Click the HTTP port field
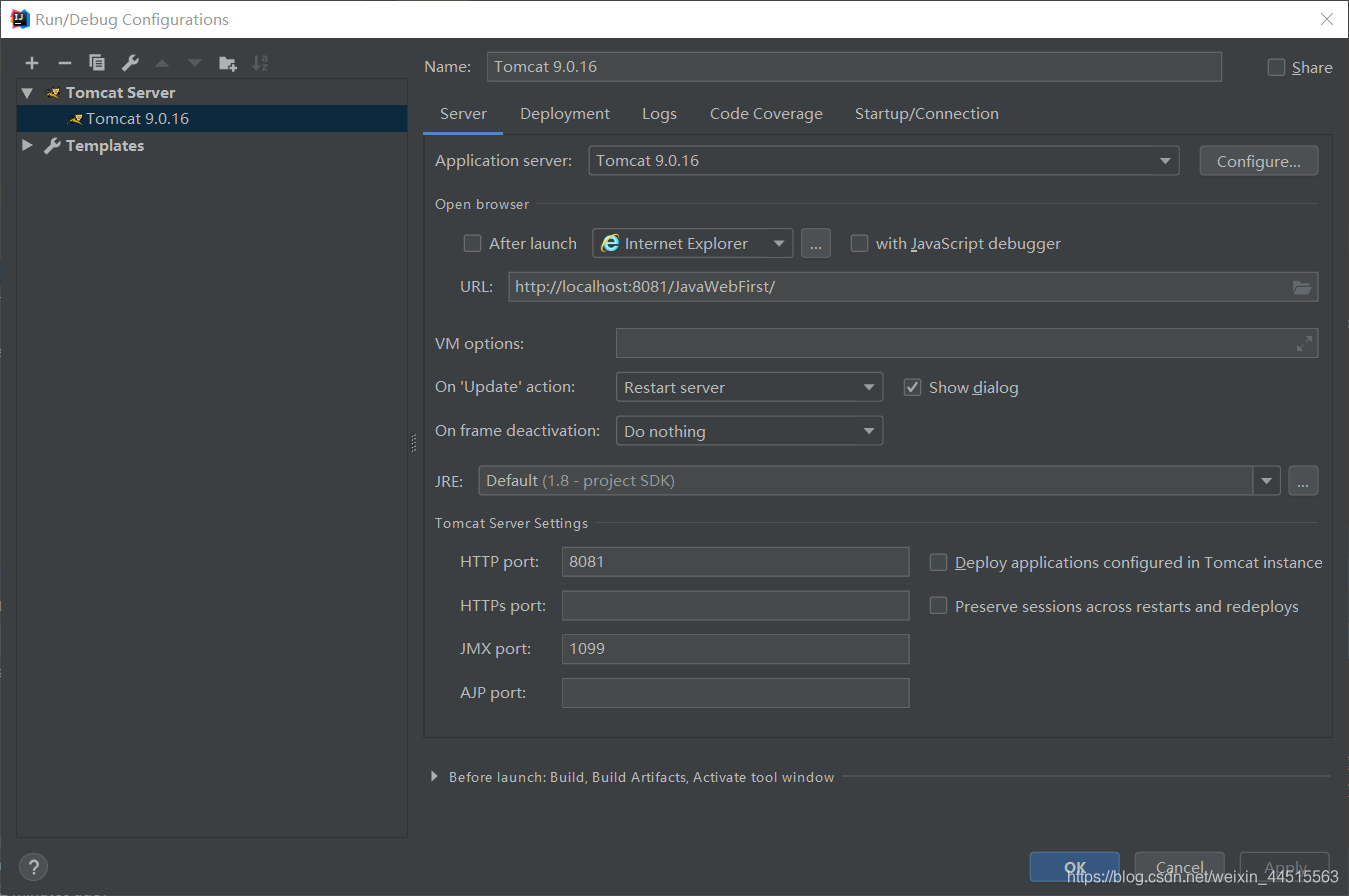The height and width of the screenshot is (896, 1349). [x=735, y=562]
